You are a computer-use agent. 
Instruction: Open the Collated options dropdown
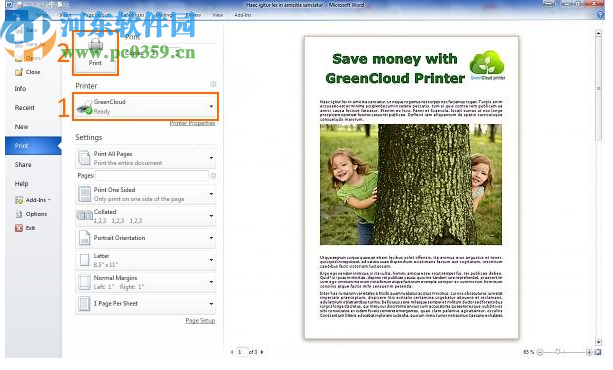145,216
